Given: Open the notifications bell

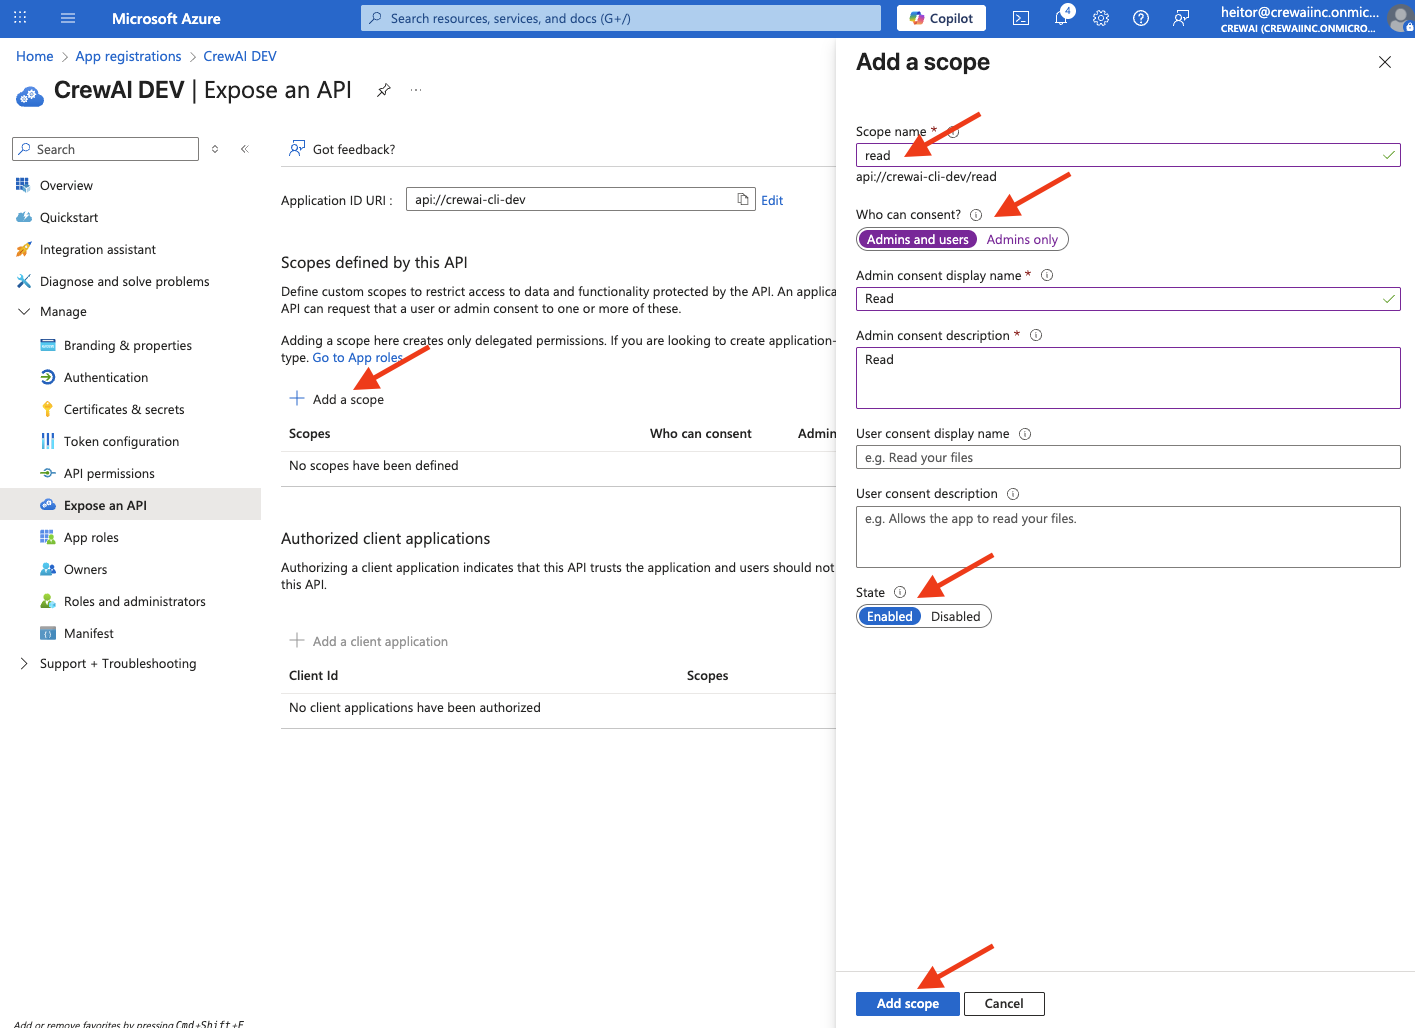Looking at the screenshot, I should pyautogui.click(x=1060, y=18).
